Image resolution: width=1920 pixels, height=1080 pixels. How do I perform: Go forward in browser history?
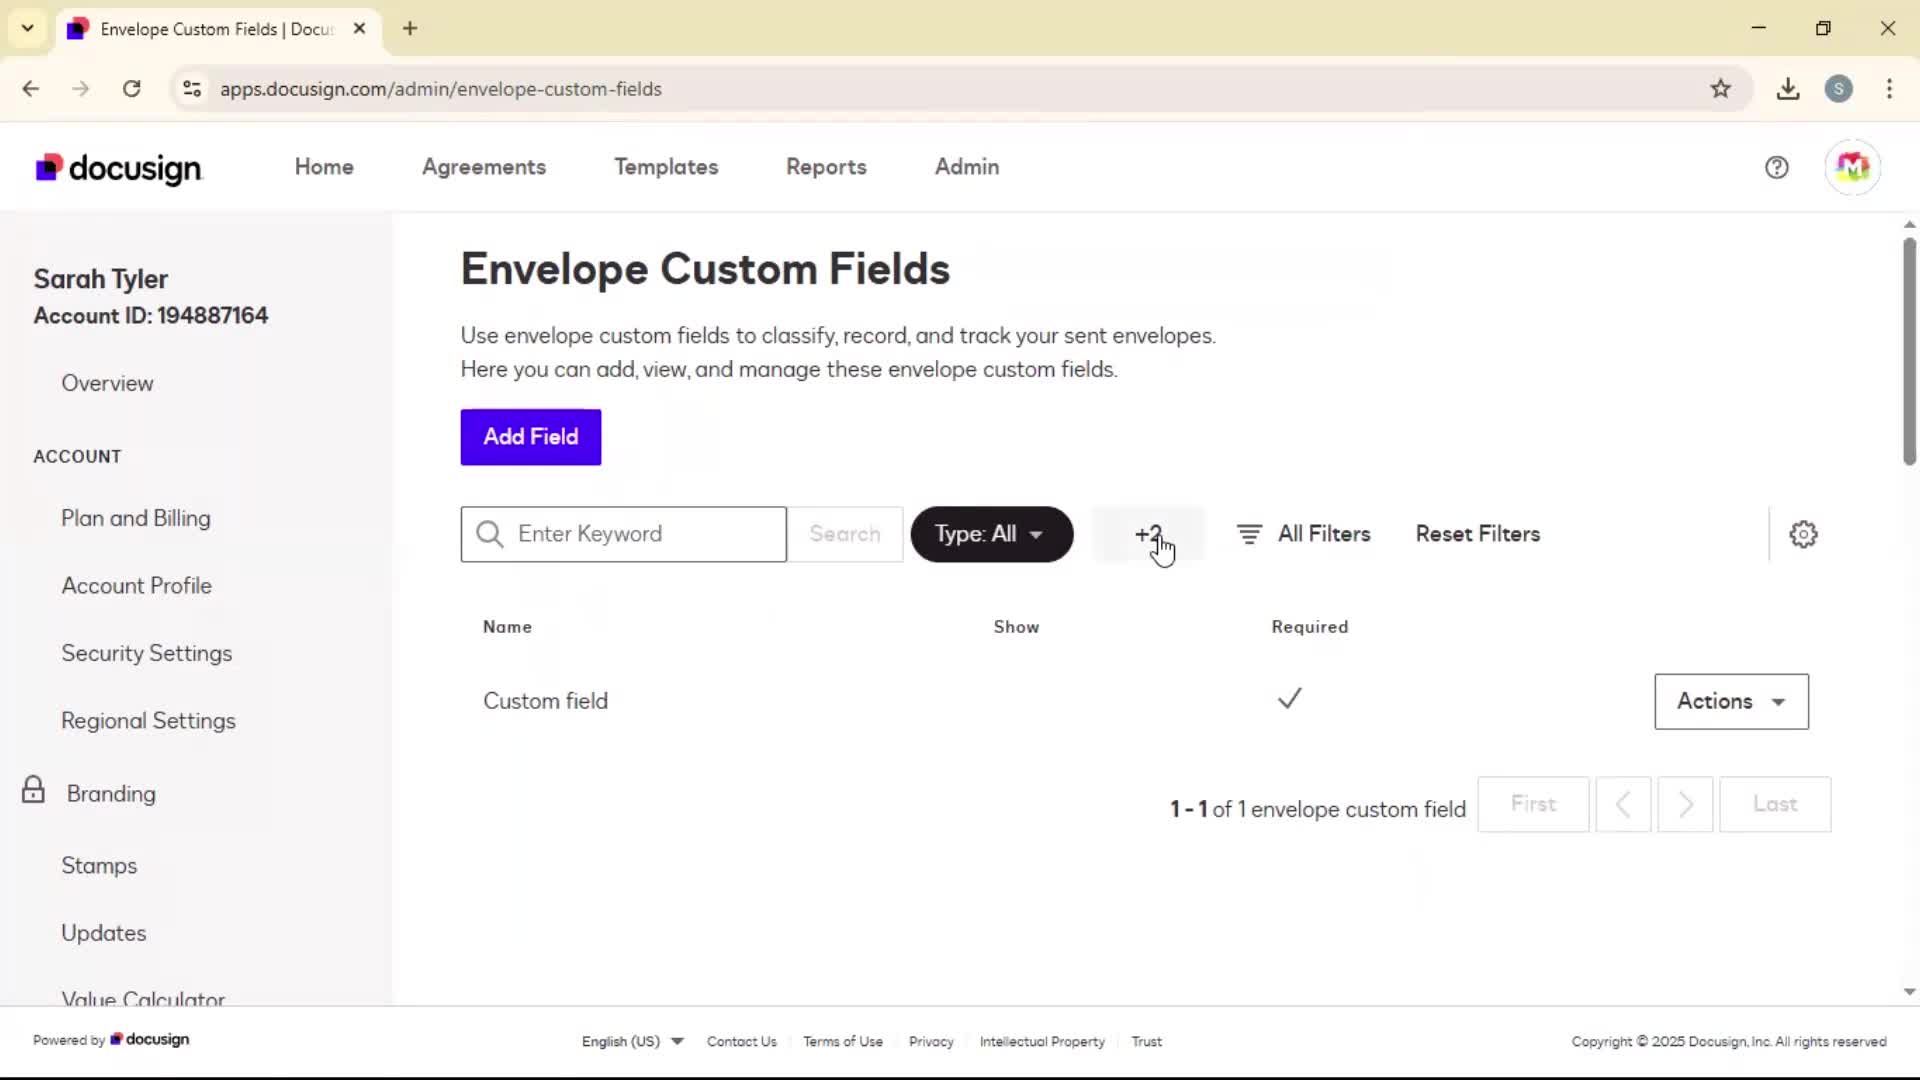click(x=81, y=88)
